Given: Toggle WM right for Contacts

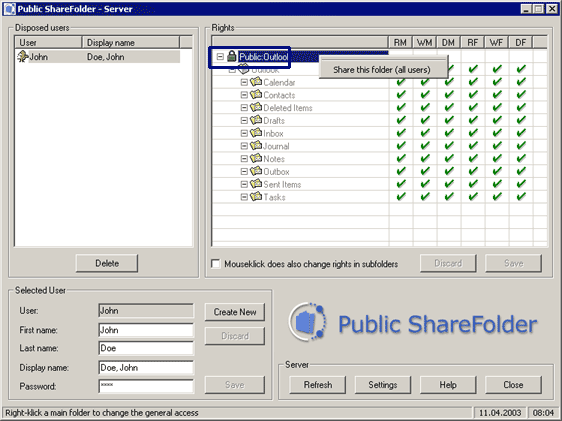Looking at the screenshot, I should click(425, 95).
